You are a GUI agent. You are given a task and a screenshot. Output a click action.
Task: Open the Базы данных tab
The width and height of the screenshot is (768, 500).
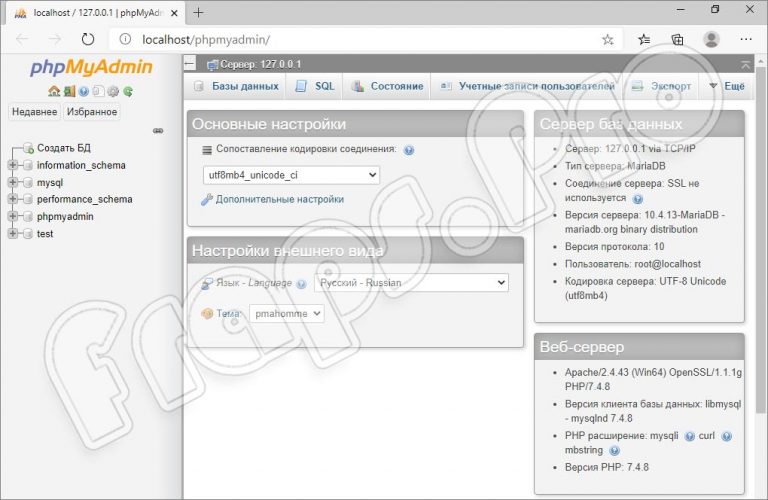click(236, 86)
